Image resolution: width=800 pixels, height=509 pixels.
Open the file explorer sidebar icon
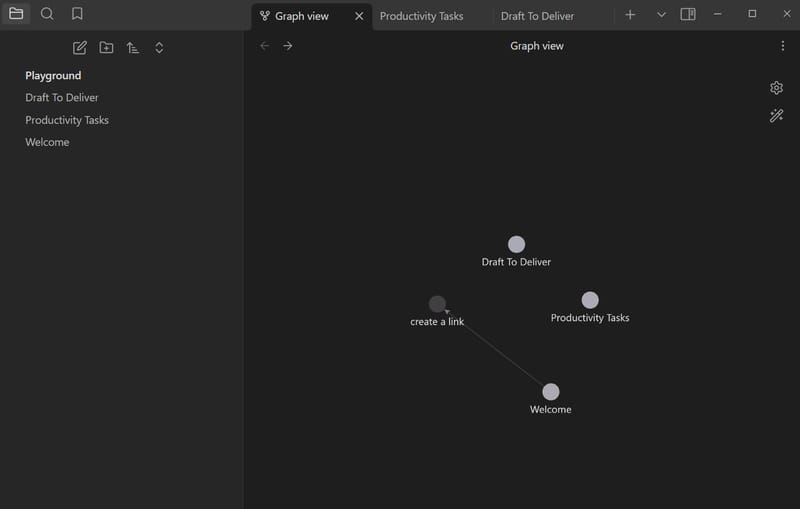(16, 14)
